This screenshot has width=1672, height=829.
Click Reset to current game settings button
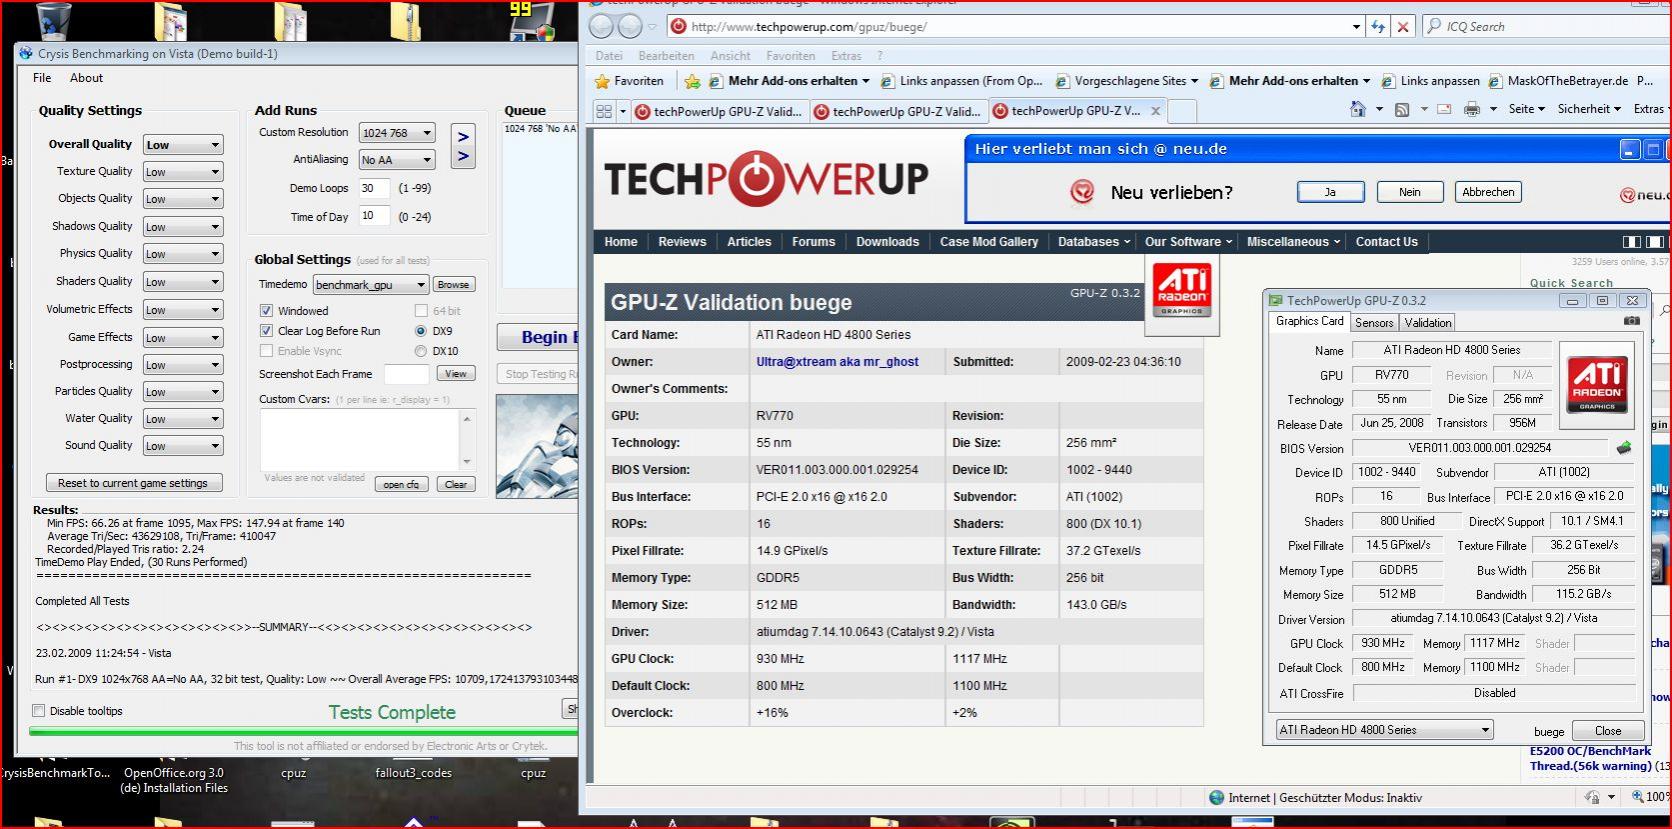point(134,483)
